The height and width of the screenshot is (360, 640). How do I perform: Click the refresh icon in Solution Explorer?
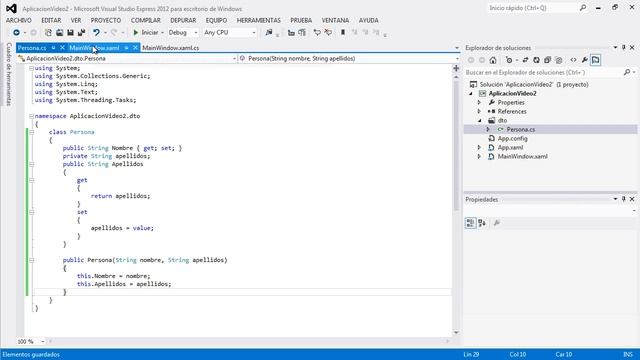click(536, 60)
